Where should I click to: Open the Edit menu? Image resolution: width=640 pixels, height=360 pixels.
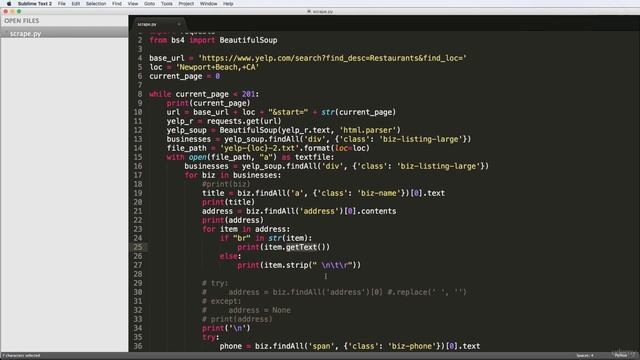[x=76, y=4]
